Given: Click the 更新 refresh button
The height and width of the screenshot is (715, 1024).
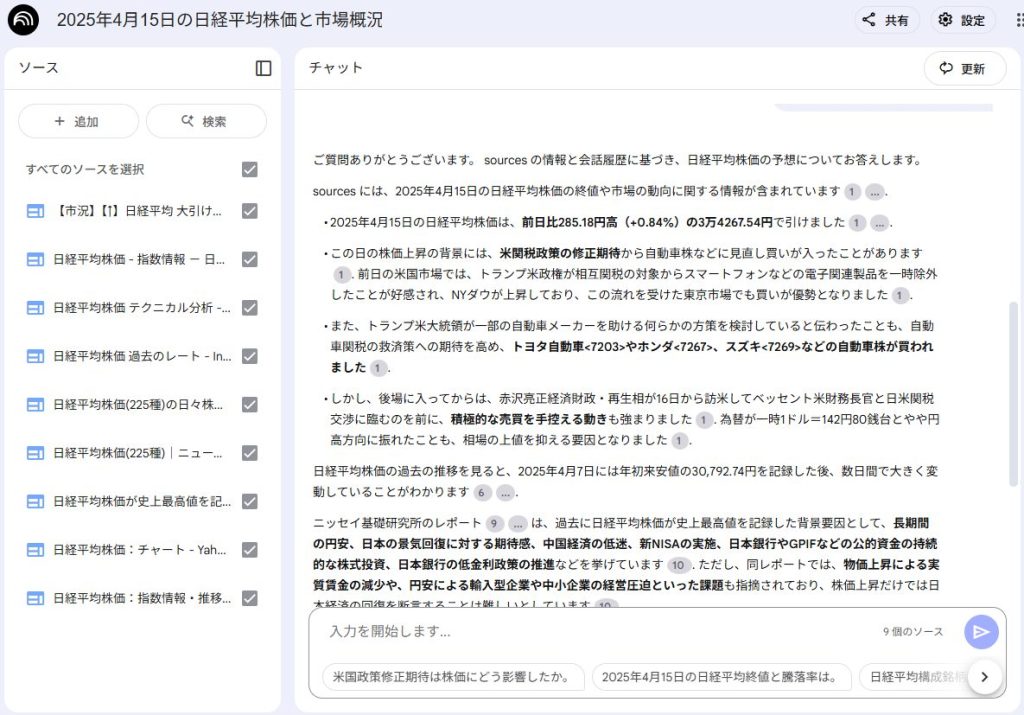Looking at the screenshot, I should (964, 69).
